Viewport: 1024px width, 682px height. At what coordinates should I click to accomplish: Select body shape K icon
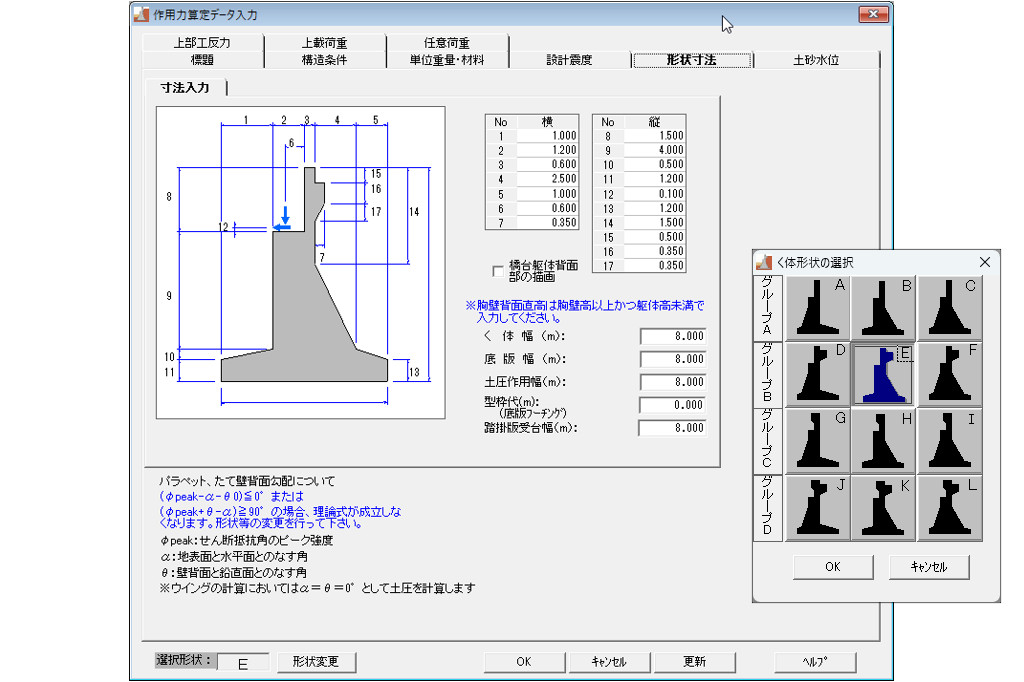coord(884,507)
